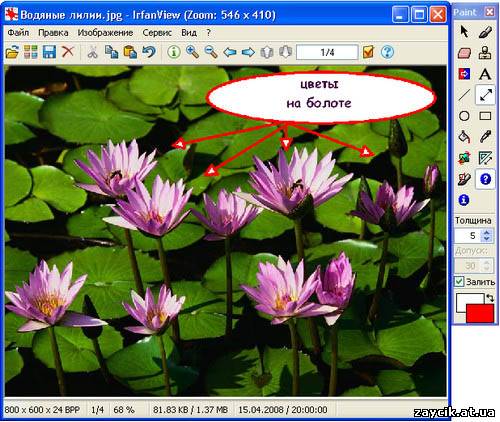Image resolution: width=500 pixels, height=422 pixels.
Task: Show image information with green i icon
Action: tap(174, 52)
